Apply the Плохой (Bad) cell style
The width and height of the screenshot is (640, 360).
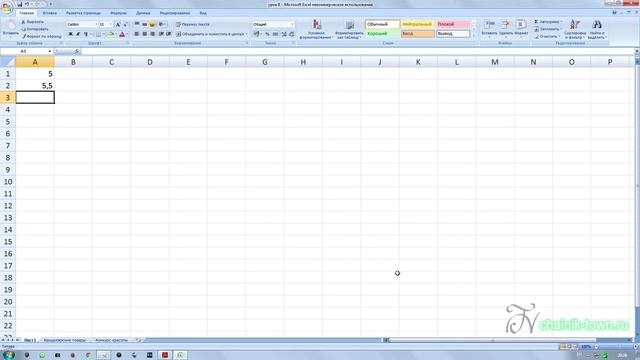(x=453, y=24)
